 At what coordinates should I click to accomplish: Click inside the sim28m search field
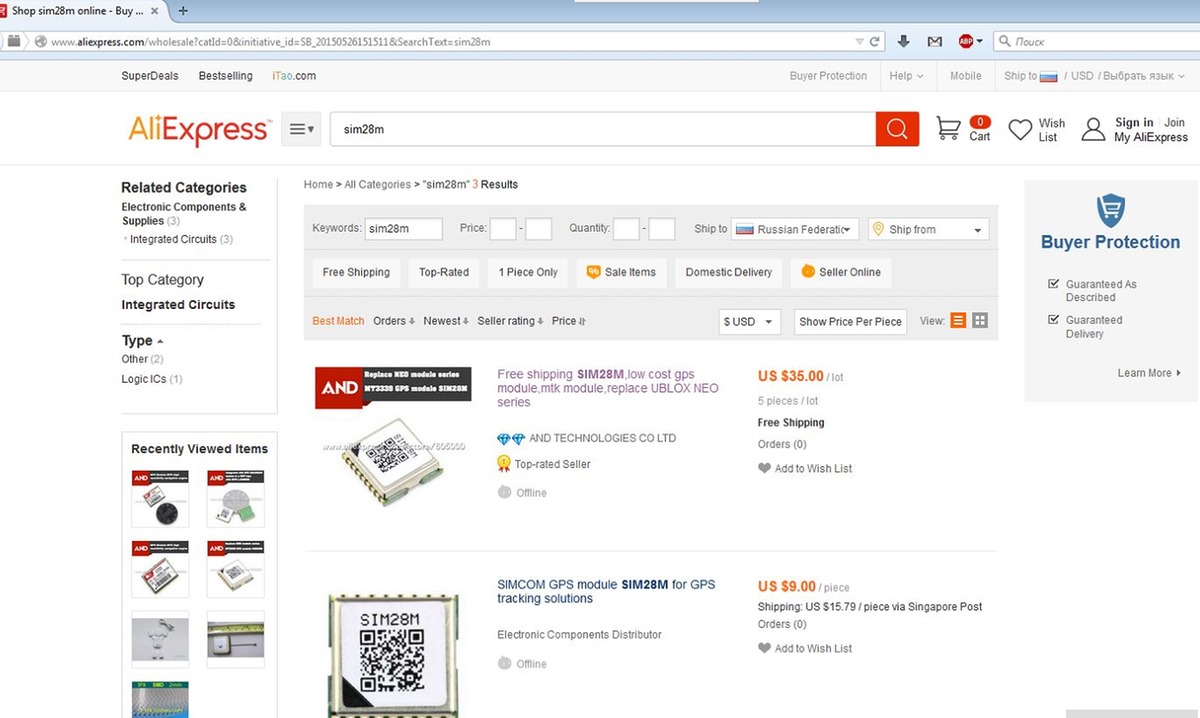[603, 129]
